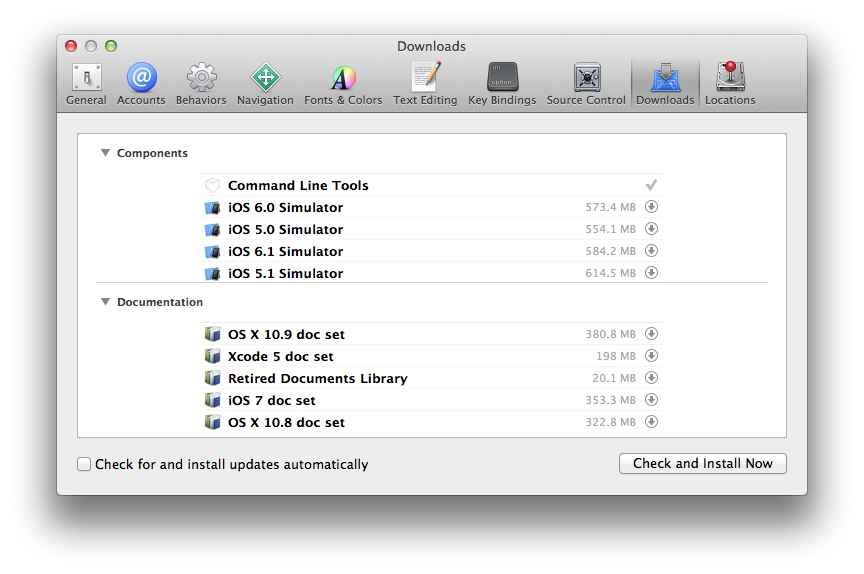Click the Documentation section heading
The width and height of the screenshot is (864, 574).
160,302
